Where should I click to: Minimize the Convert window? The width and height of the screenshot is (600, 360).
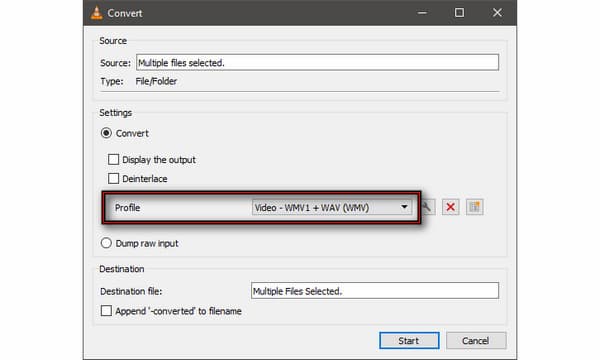(x=422, y=13)
